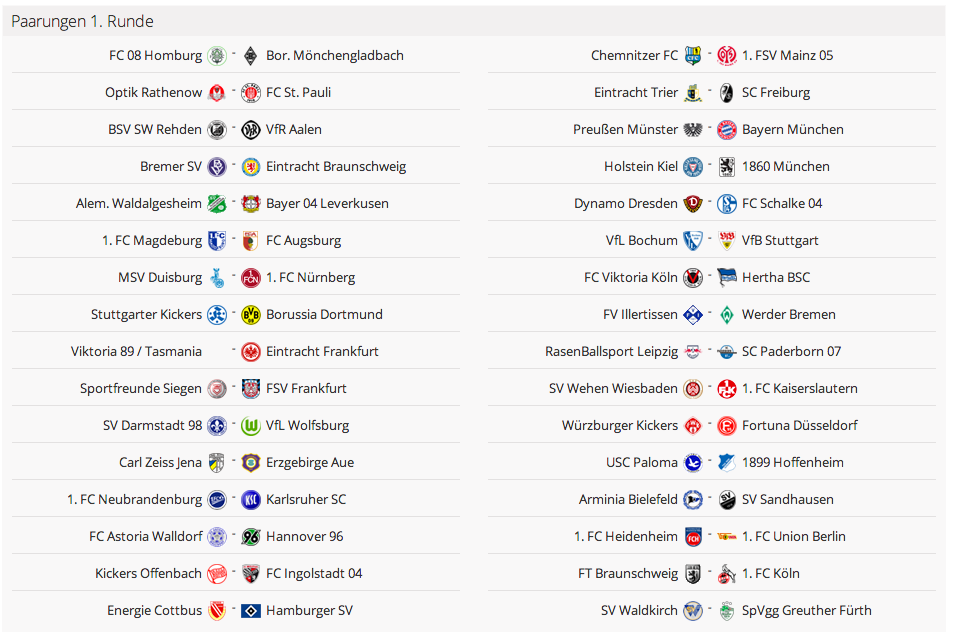Viewport: 954px width, 639px height.
Task: Go to the Fortuna Düsseldorf page
Action: [x=799, y=425]
